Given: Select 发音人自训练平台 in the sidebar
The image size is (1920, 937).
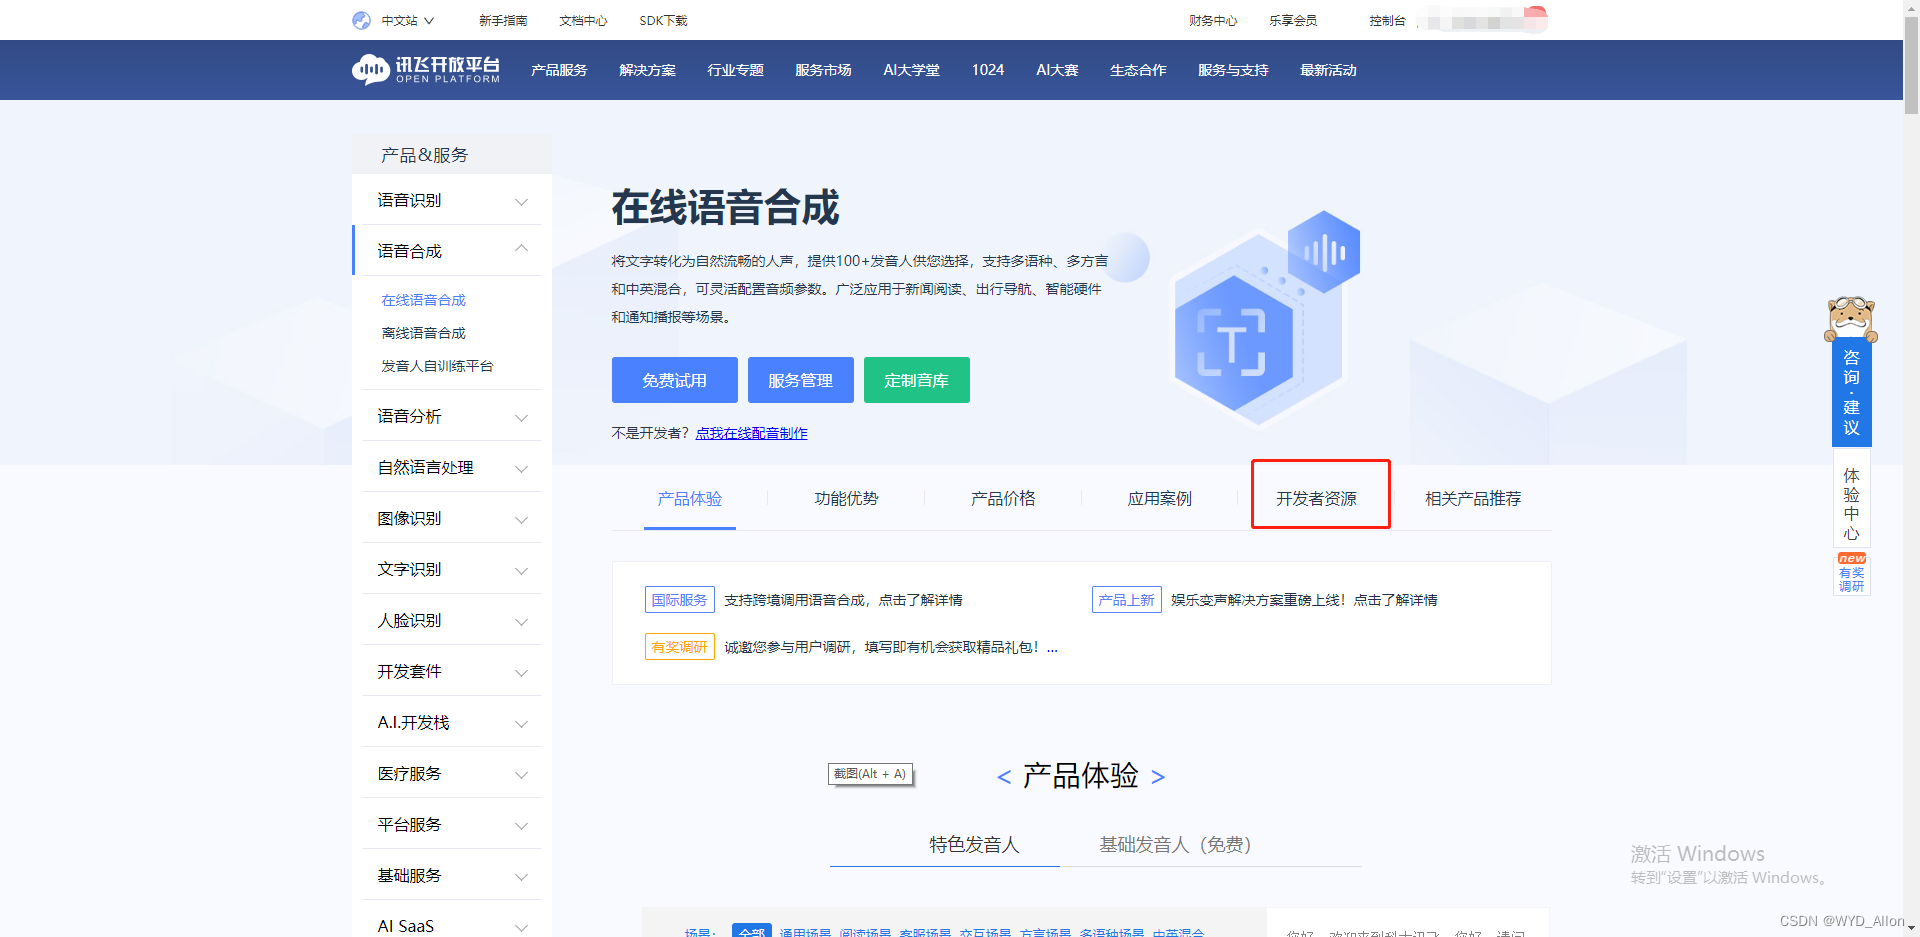Looking at the screenshot, I should click(x=437, y=366).
